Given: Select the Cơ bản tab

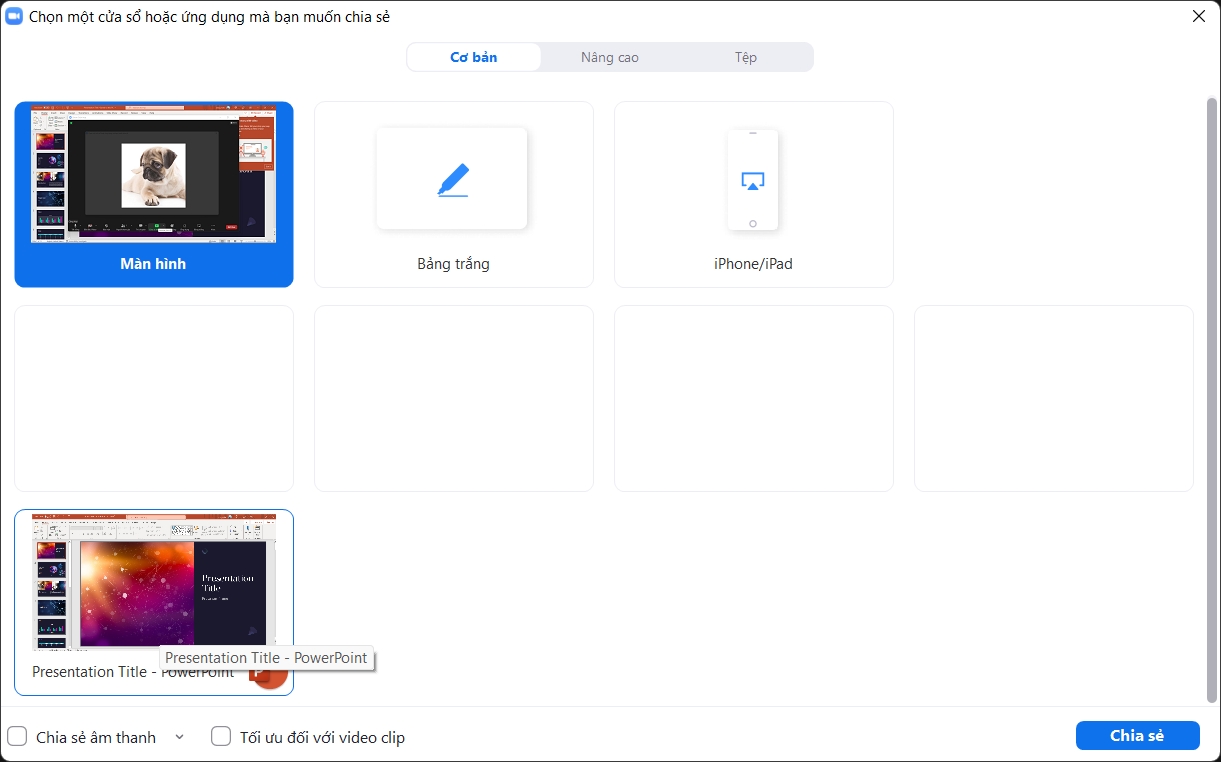Looking at the screenshot, I should (x=473, y=57).
